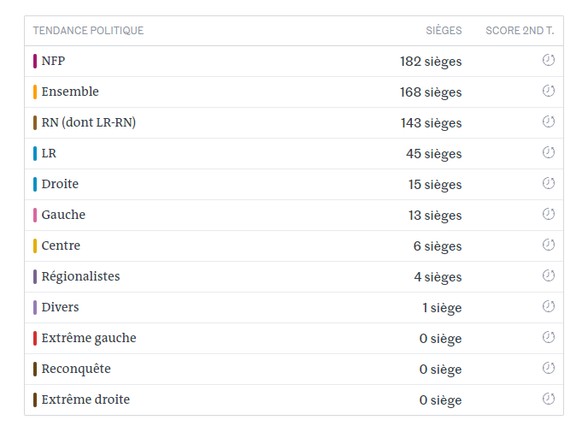Click the 168 sièges value for Ensemble
This screenshot has height=432, width=582.
[x=431, y=92]
